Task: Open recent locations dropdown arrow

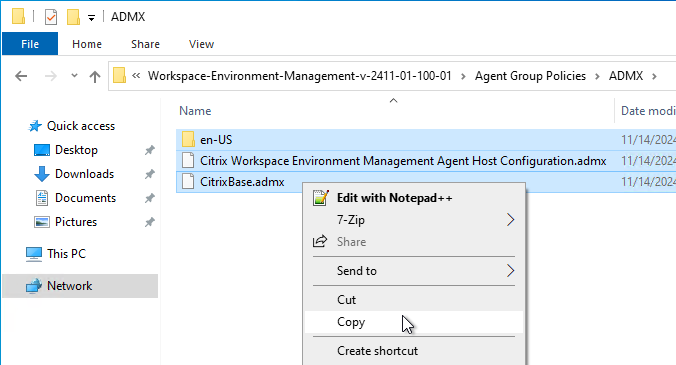Action: pos(74,76)
